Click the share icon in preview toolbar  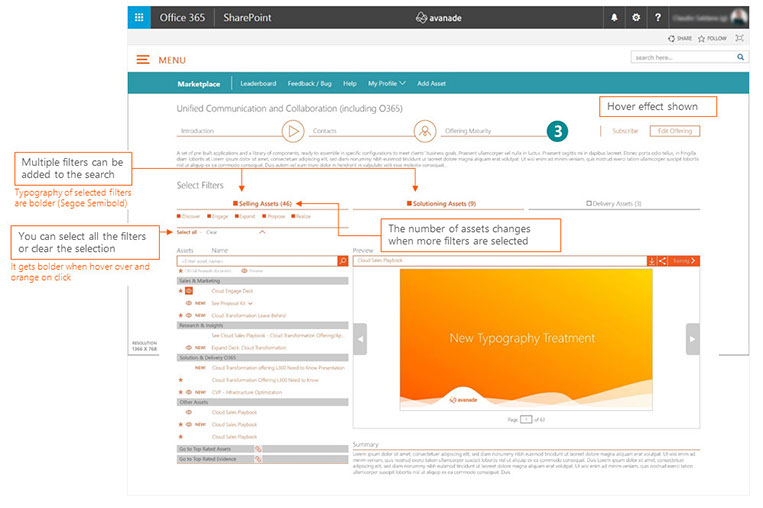point(663,261)
